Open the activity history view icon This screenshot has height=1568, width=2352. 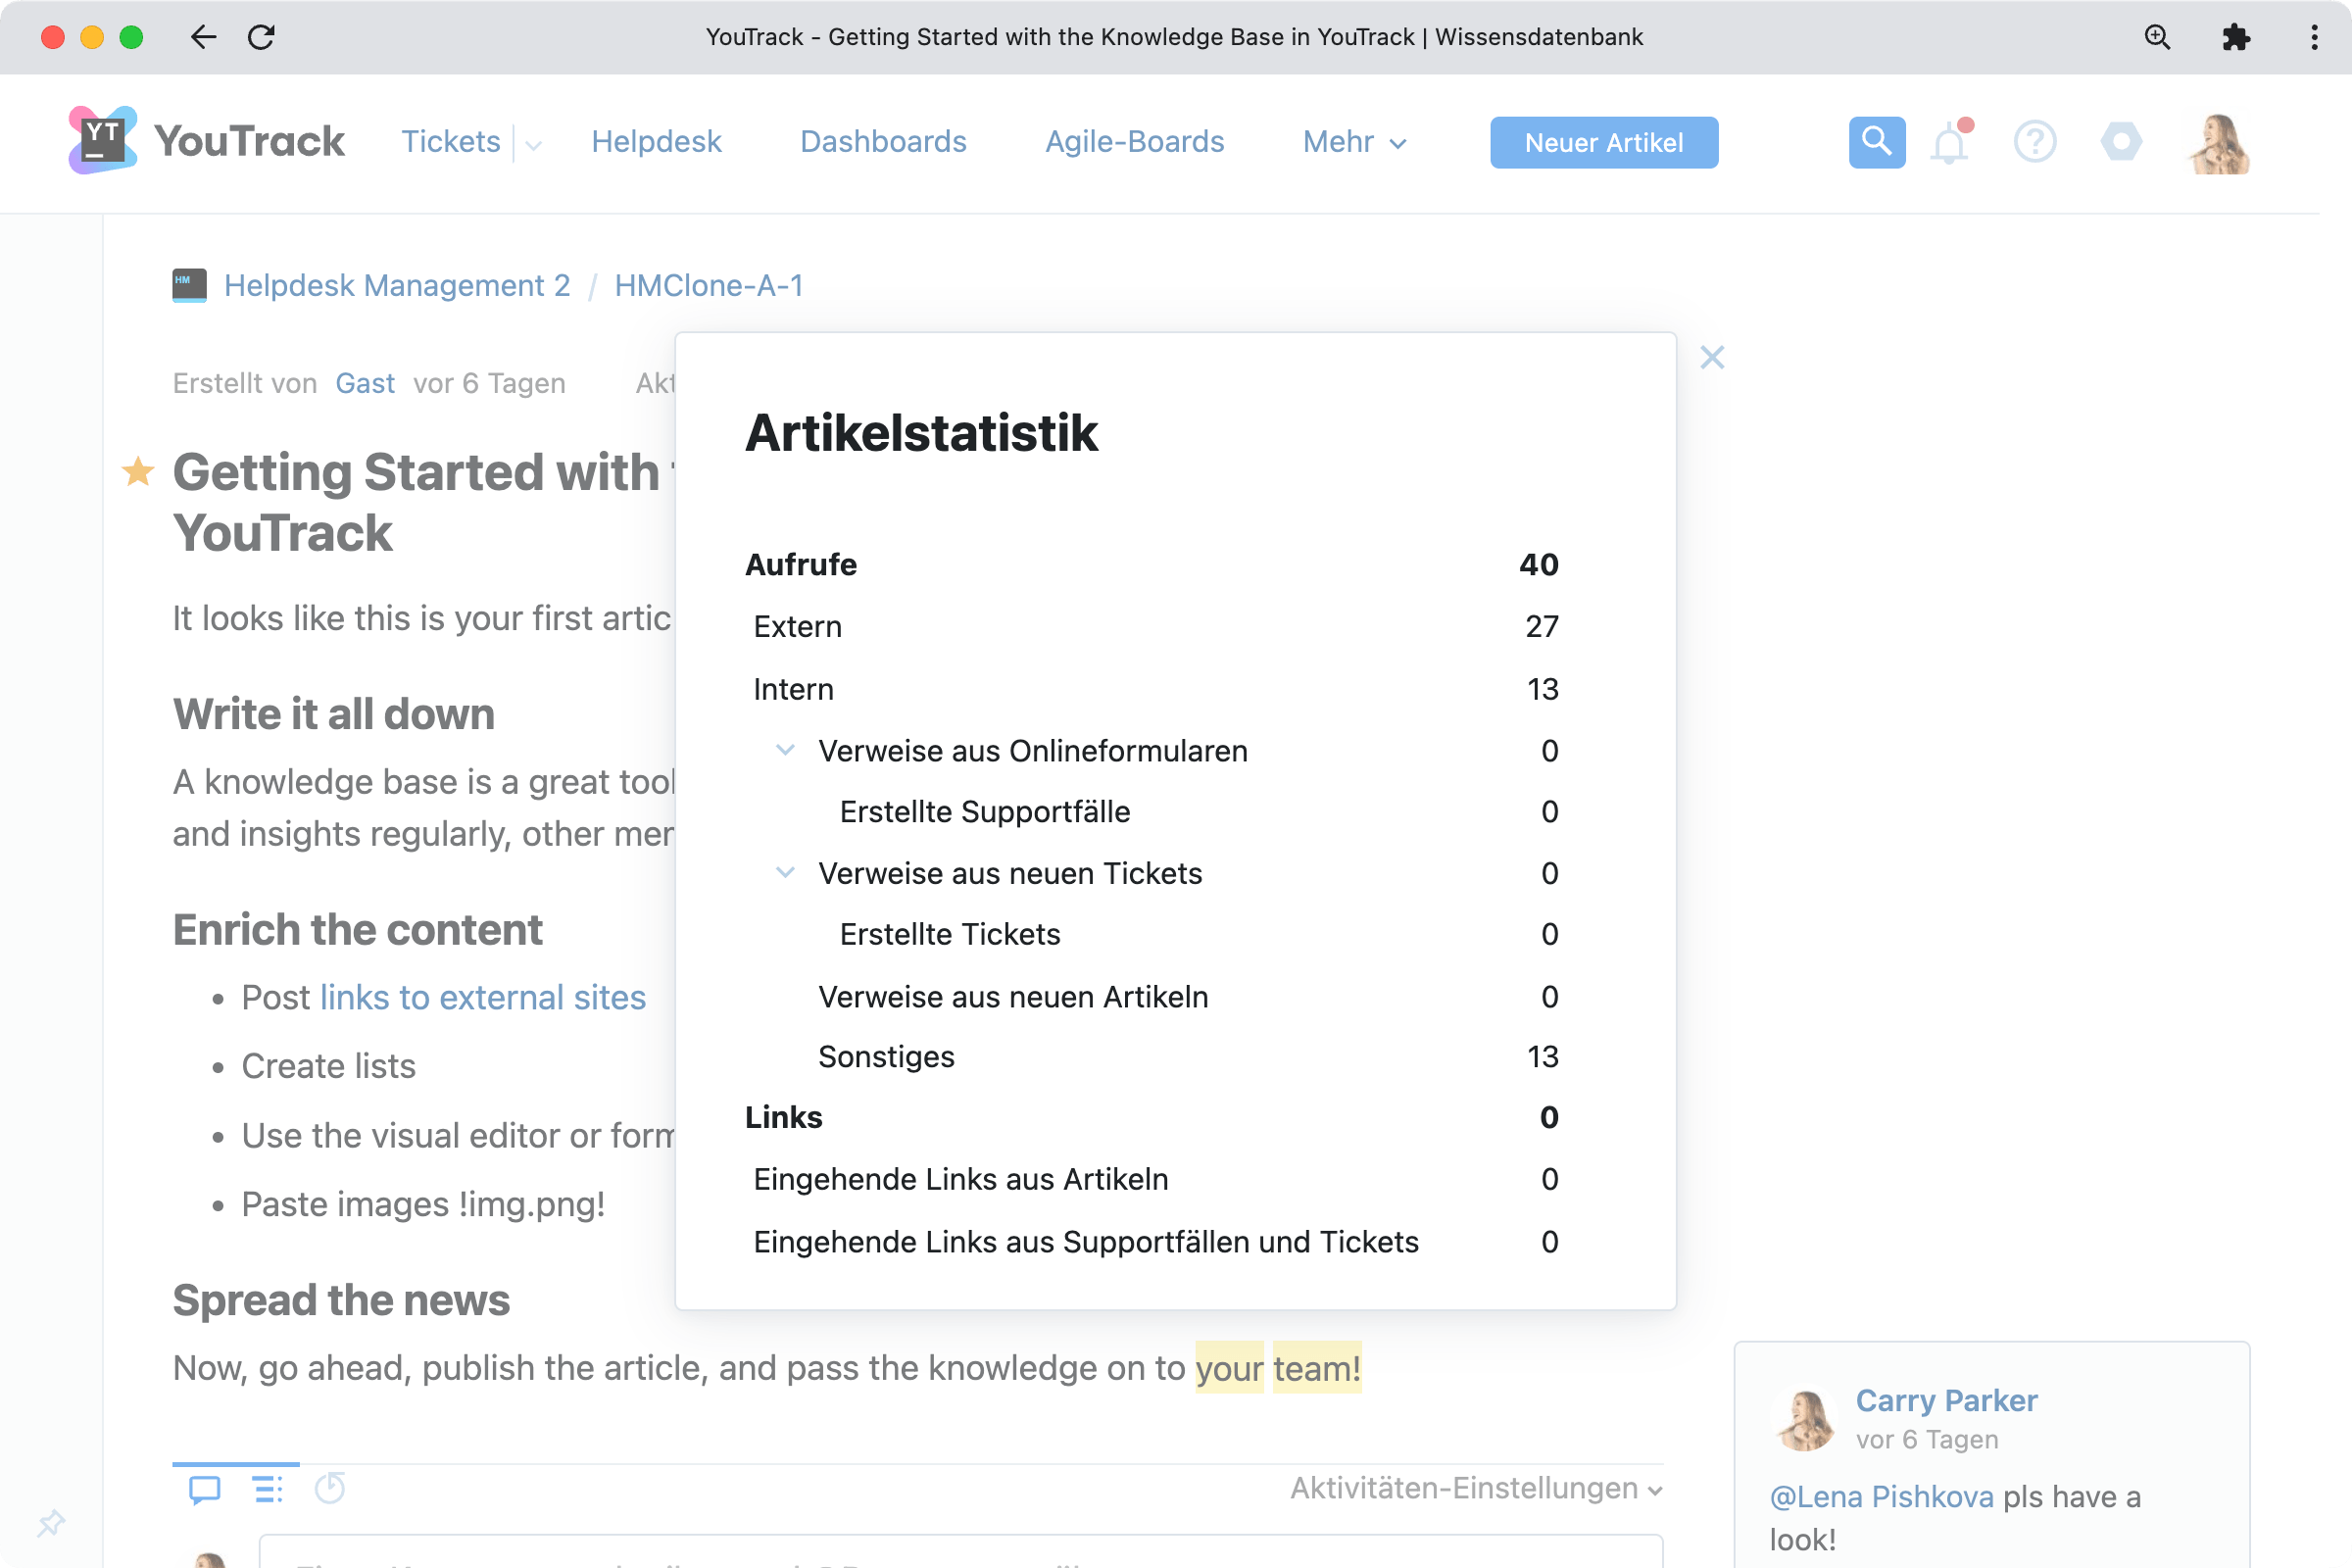pyautogui.click(x=267, y=1489)
